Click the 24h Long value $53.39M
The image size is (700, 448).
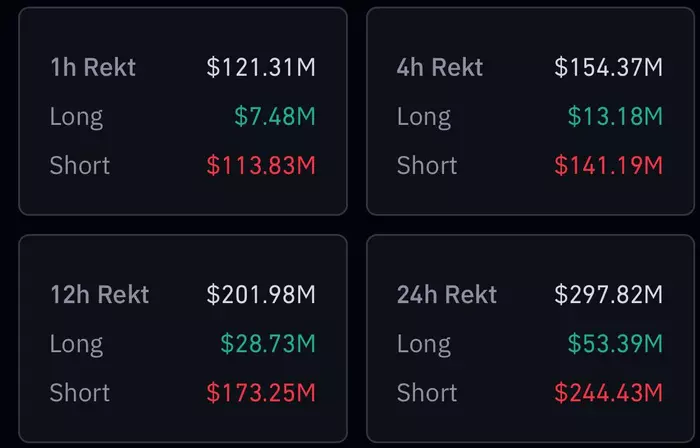pos(615,344)
